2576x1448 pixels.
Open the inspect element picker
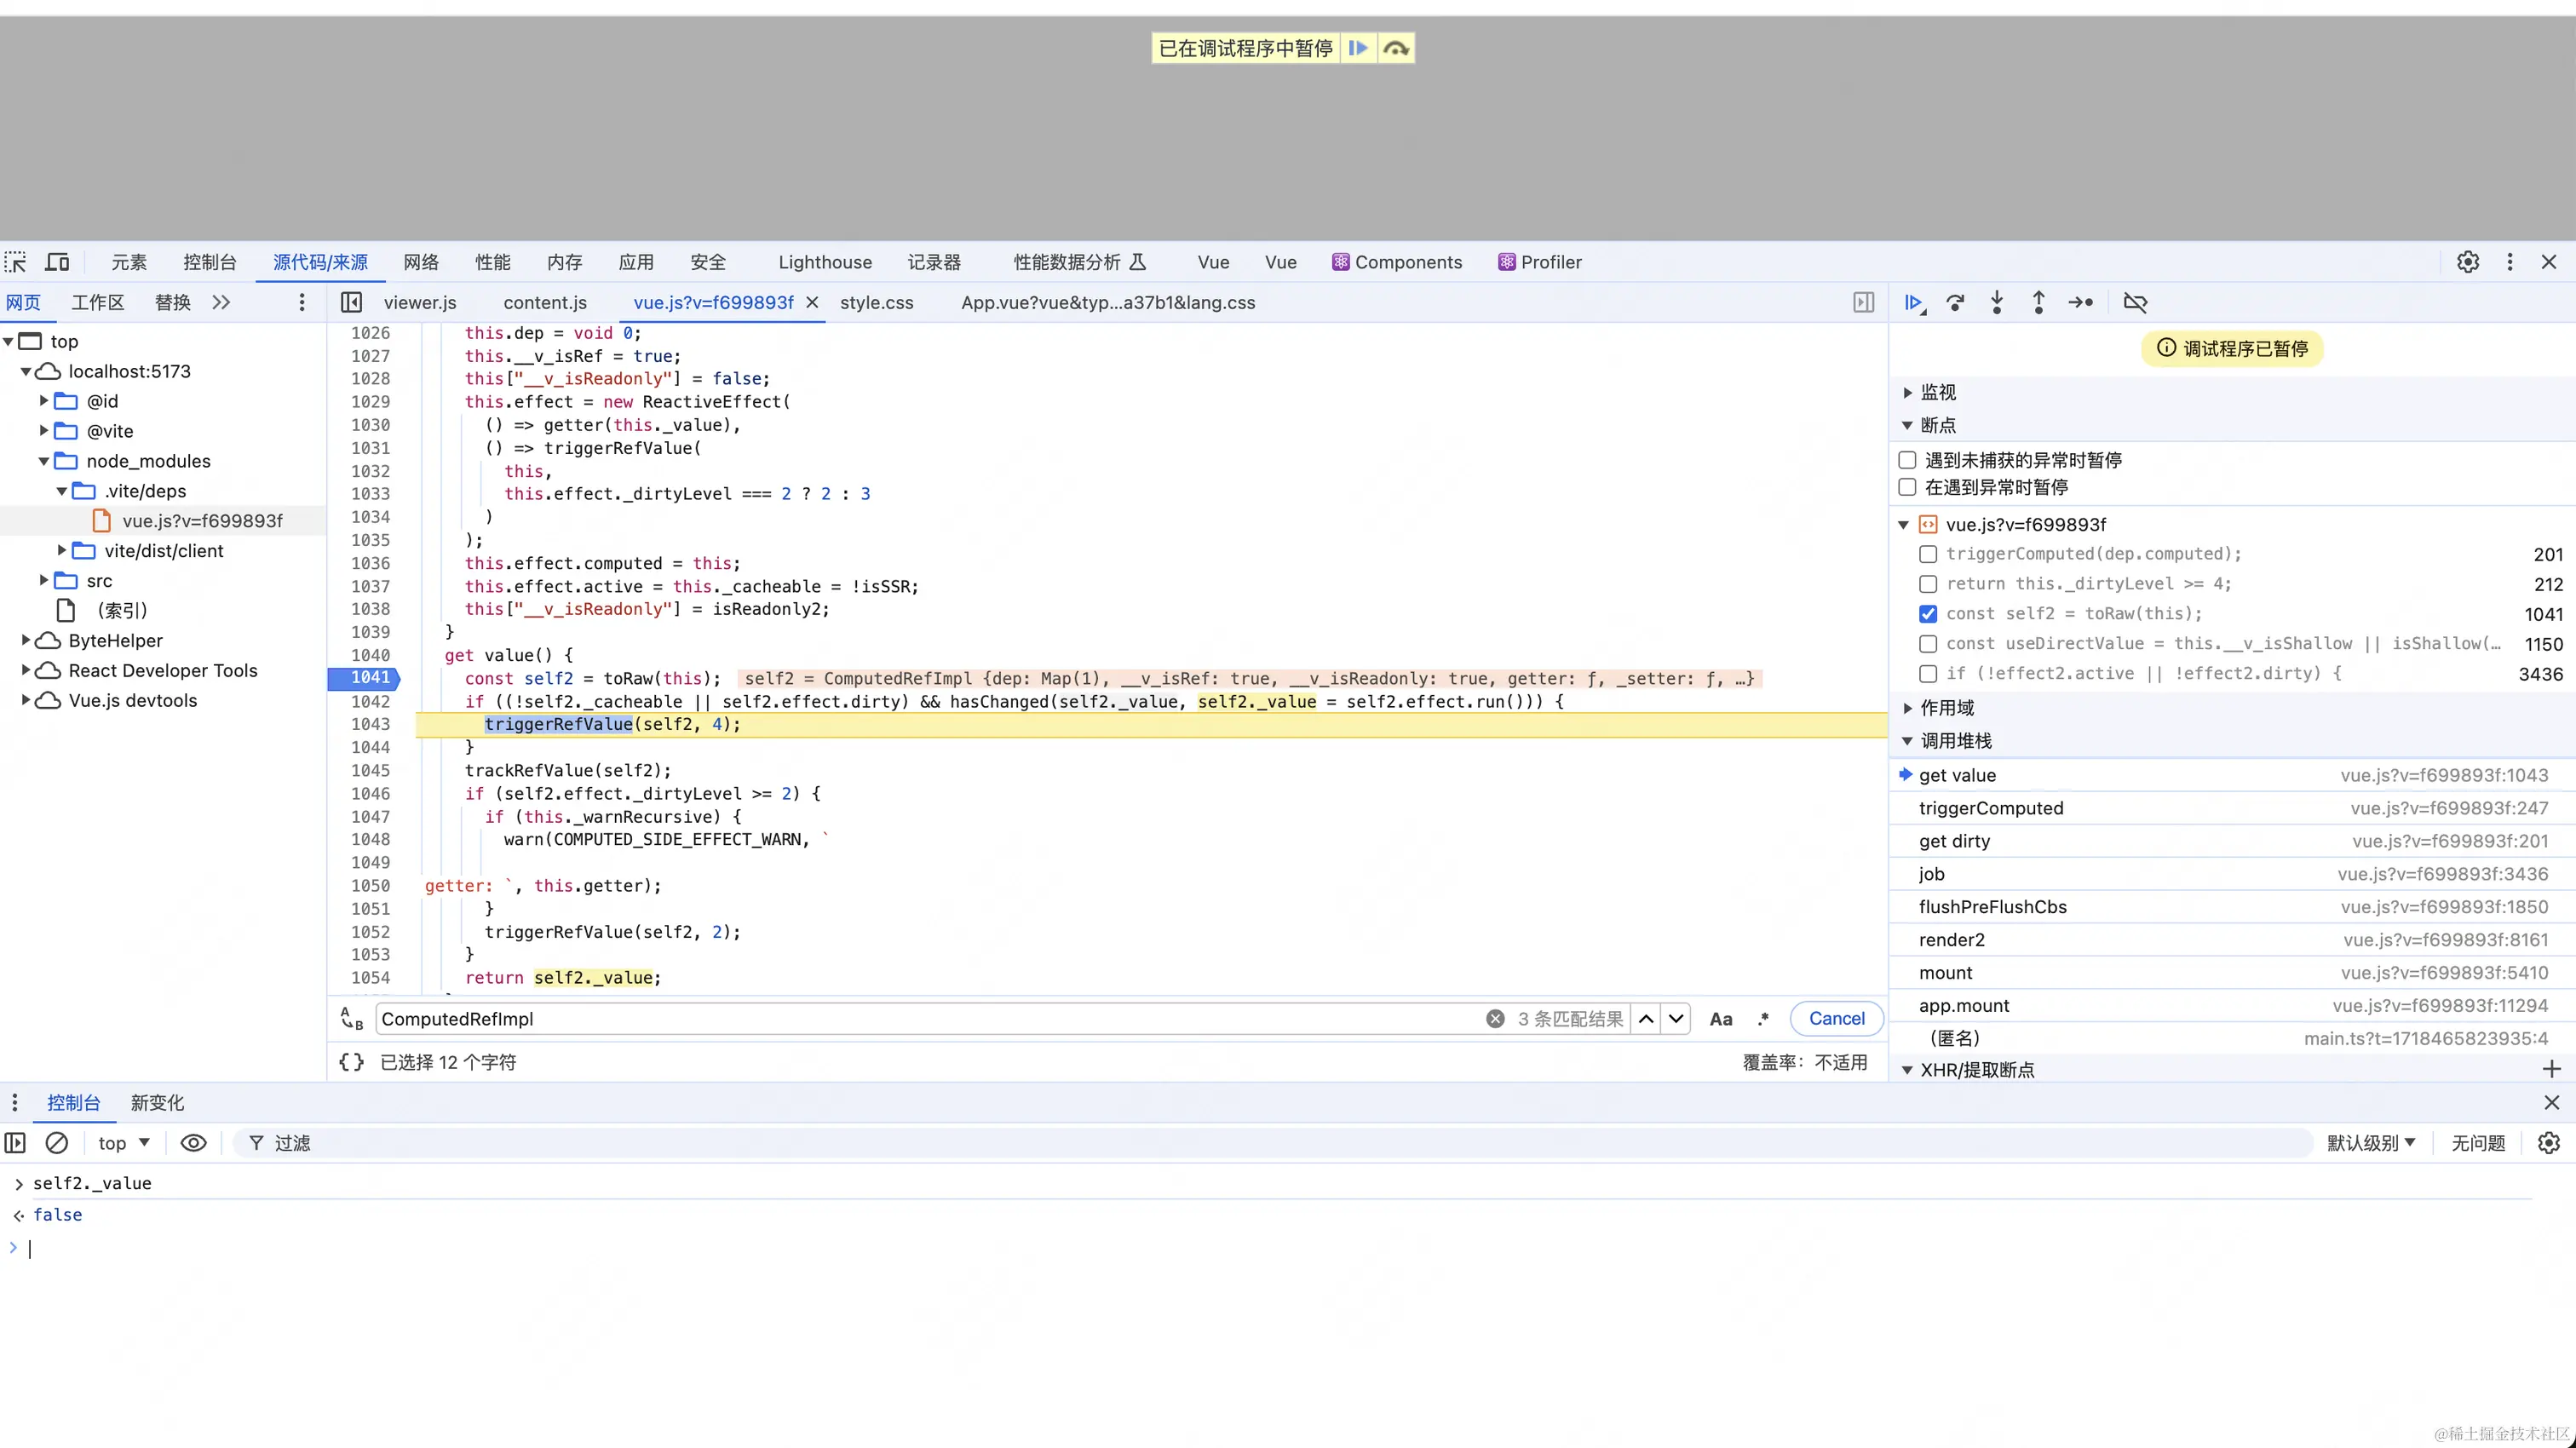tap(16, 262)
